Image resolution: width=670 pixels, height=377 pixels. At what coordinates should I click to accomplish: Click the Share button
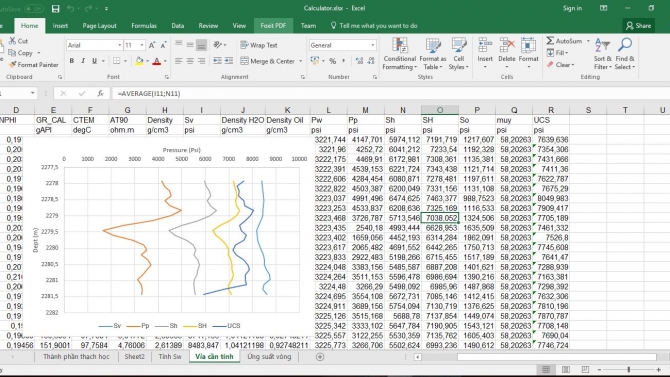(639, 26)
